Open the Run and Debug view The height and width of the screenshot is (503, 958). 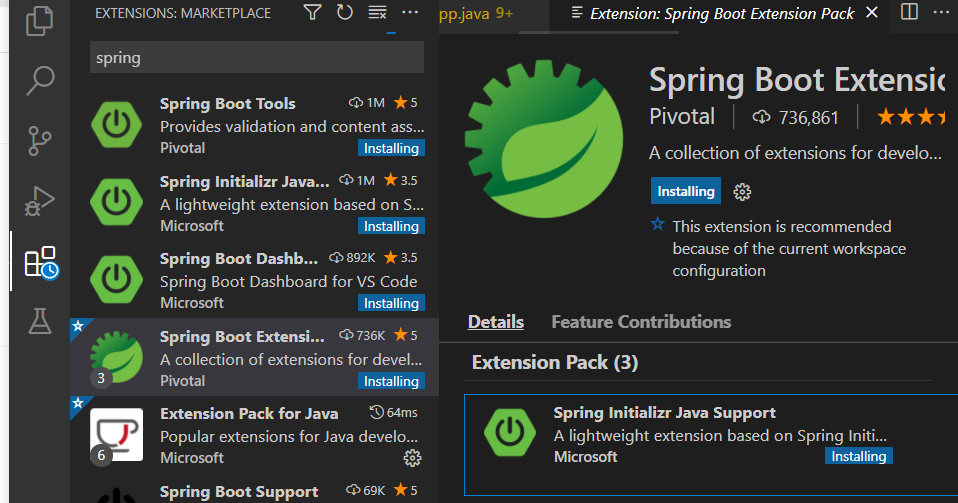[x=40, y=201]
